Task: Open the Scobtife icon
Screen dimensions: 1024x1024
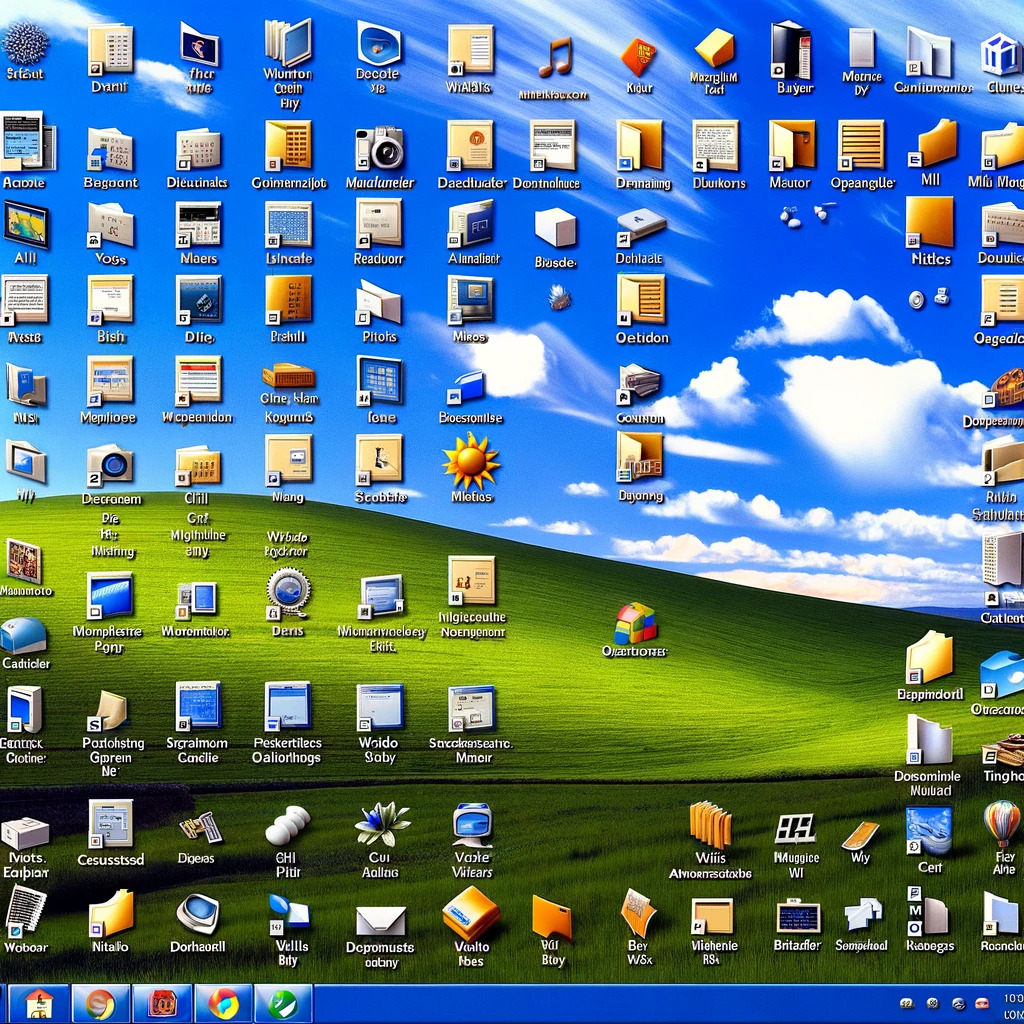Action: (379, 461)
